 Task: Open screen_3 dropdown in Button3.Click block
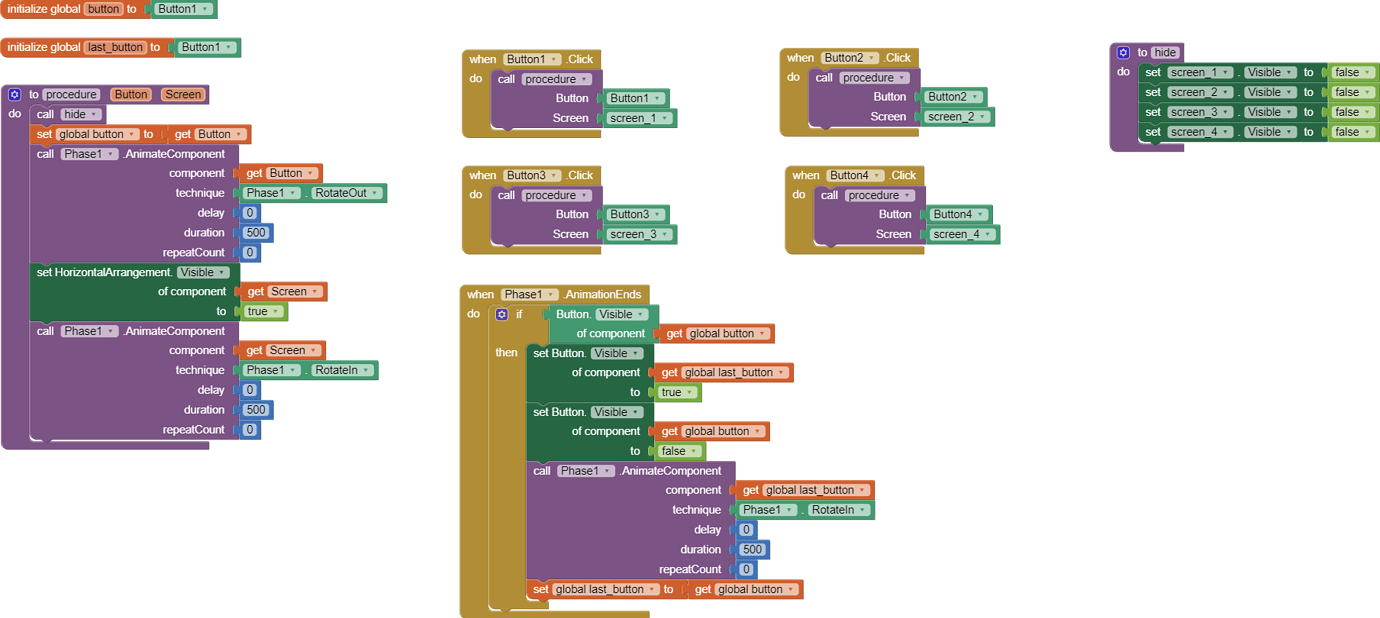[x=640, y=234]
